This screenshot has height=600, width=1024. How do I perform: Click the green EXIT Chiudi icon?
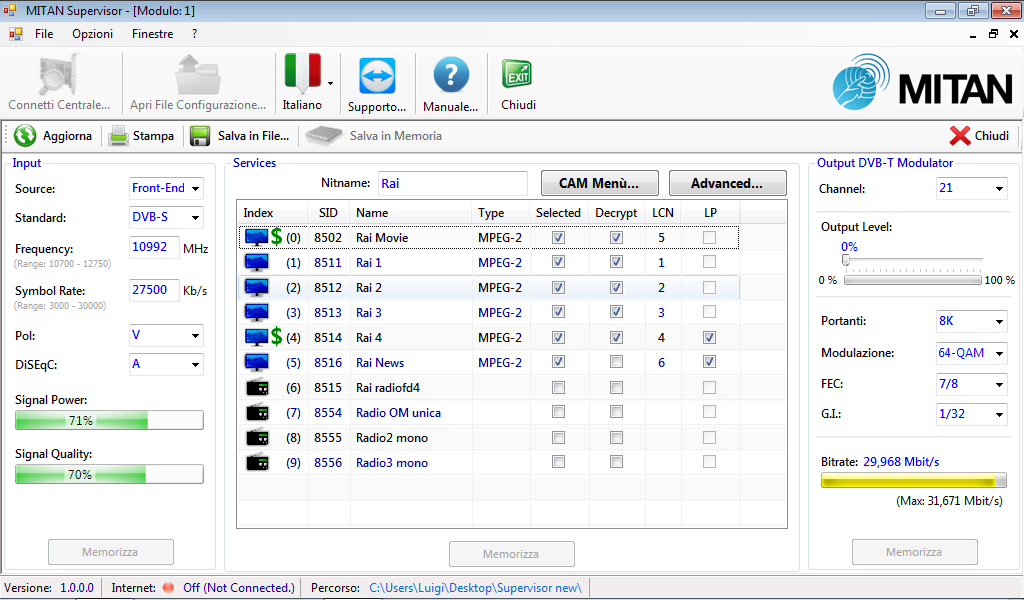tap(517, 74)
